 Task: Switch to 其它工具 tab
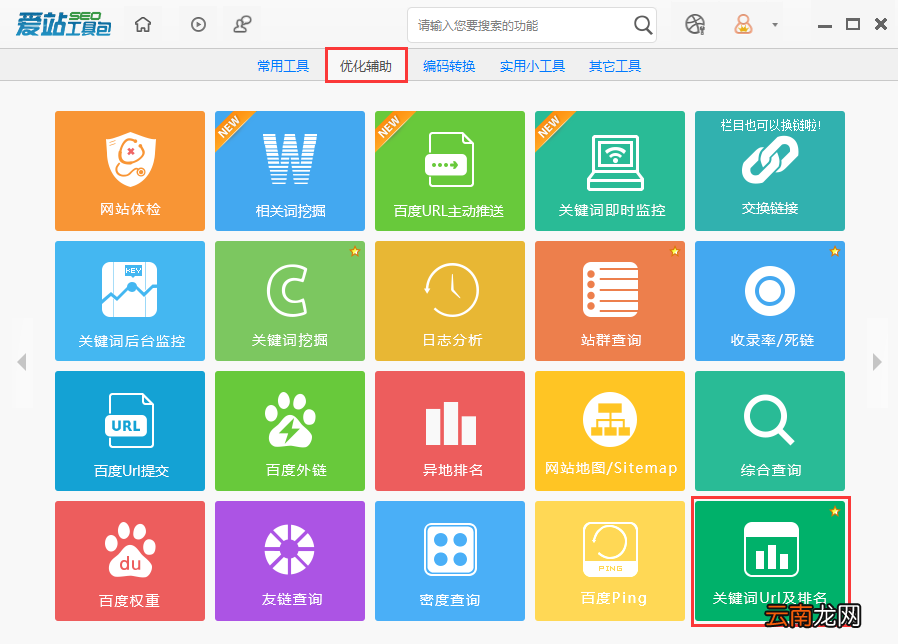[x=615, y=66]
